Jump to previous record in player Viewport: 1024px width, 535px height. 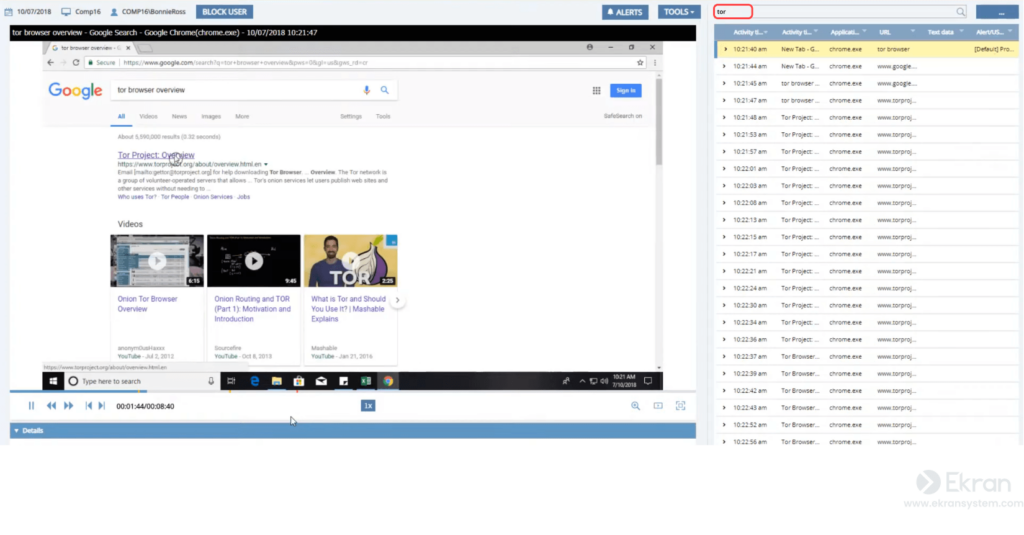coord(89,406)
